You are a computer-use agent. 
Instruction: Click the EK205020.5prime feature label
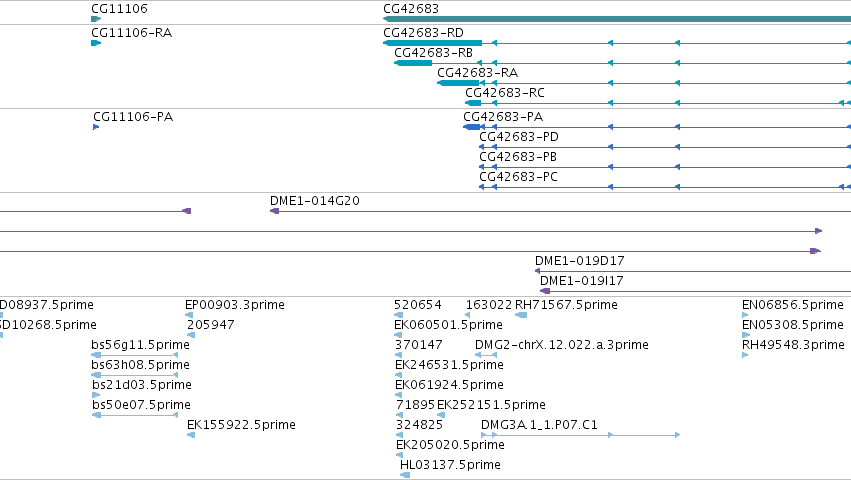click(450, 445)
